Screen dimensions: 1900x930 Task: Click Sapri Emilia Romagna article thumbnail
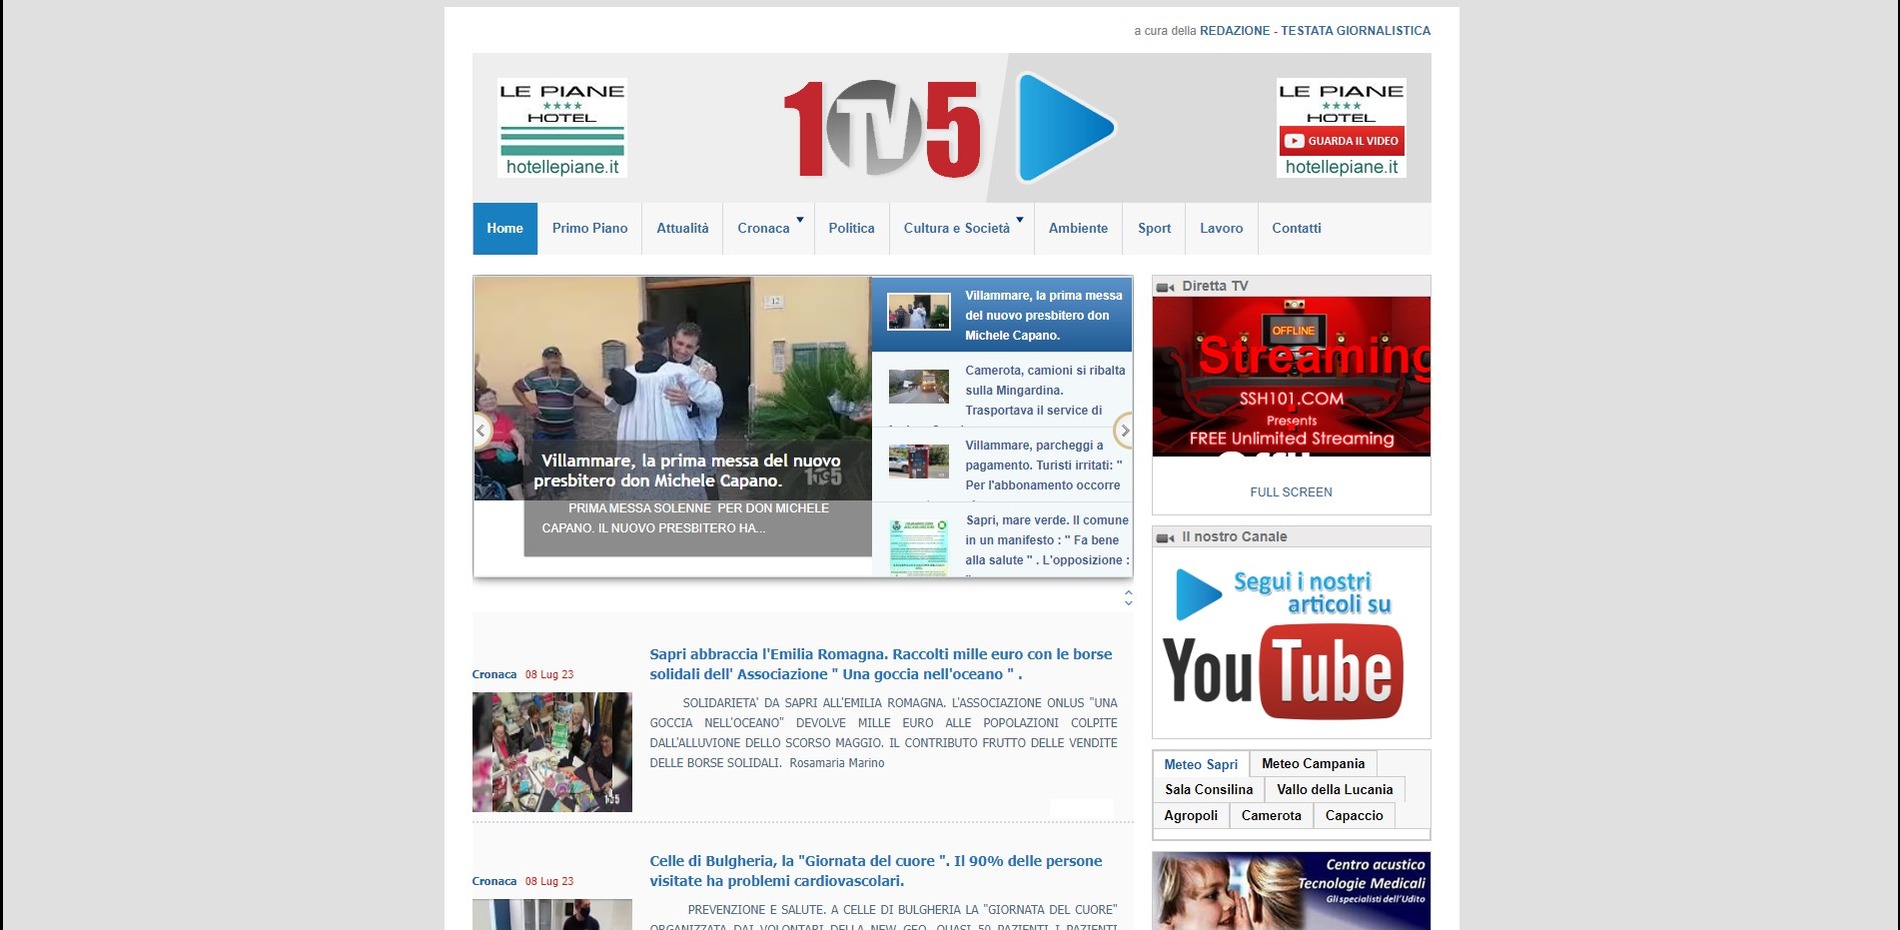pyautogui.click(x=552, y=752)
